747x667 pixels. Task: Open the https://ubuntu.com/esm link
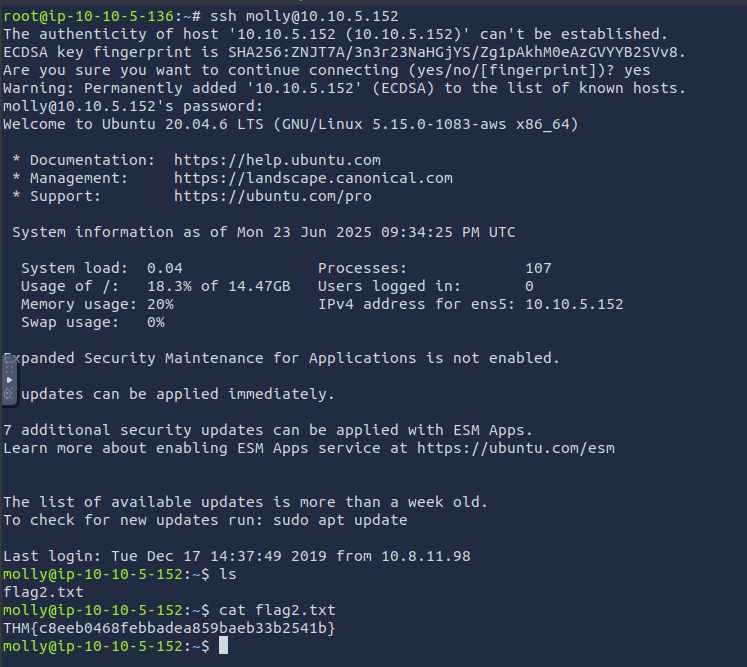point(516,448)
